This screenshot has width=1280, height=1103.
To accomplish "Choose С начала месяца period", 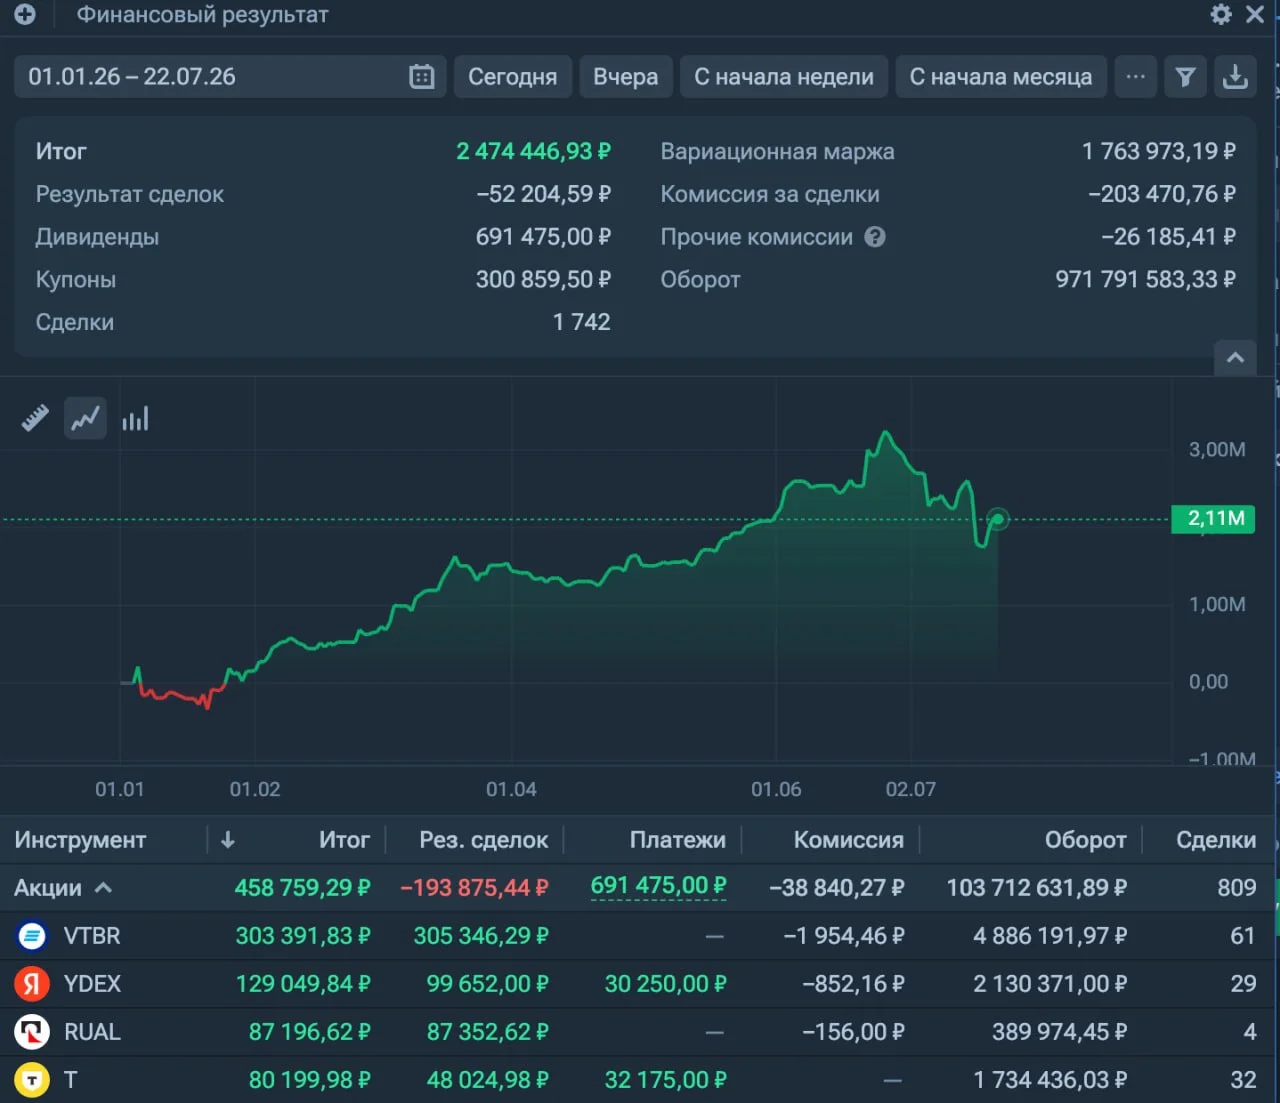I will (x=1001, y=77).
